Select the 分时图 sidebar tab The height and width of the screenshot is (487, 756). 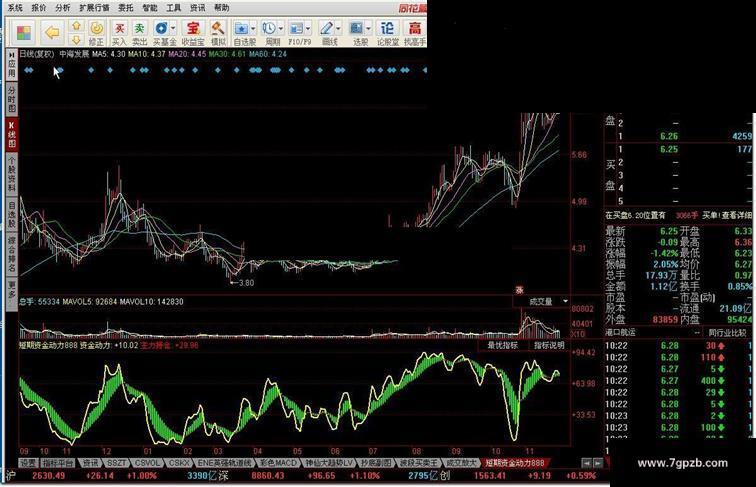tap(12, 99)
